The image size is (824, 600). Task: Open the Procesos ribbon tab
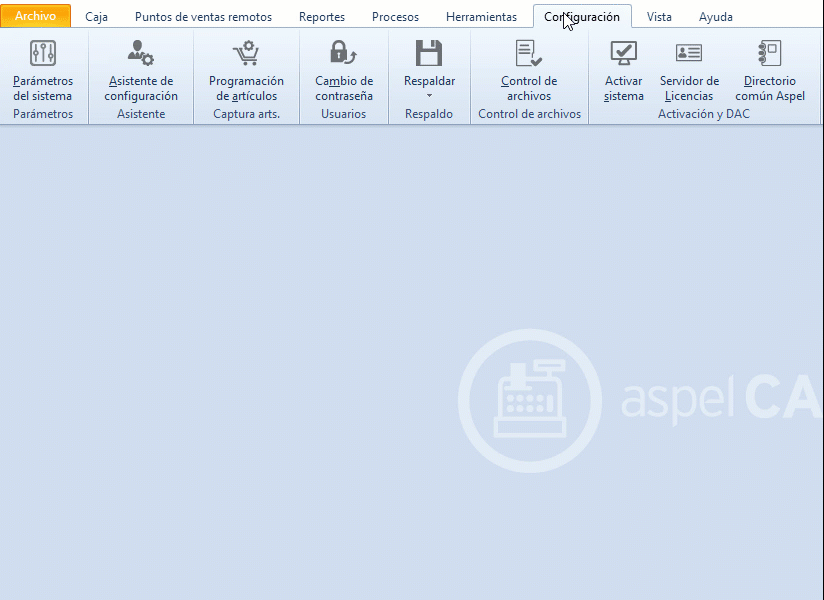[x=395, y=17]
